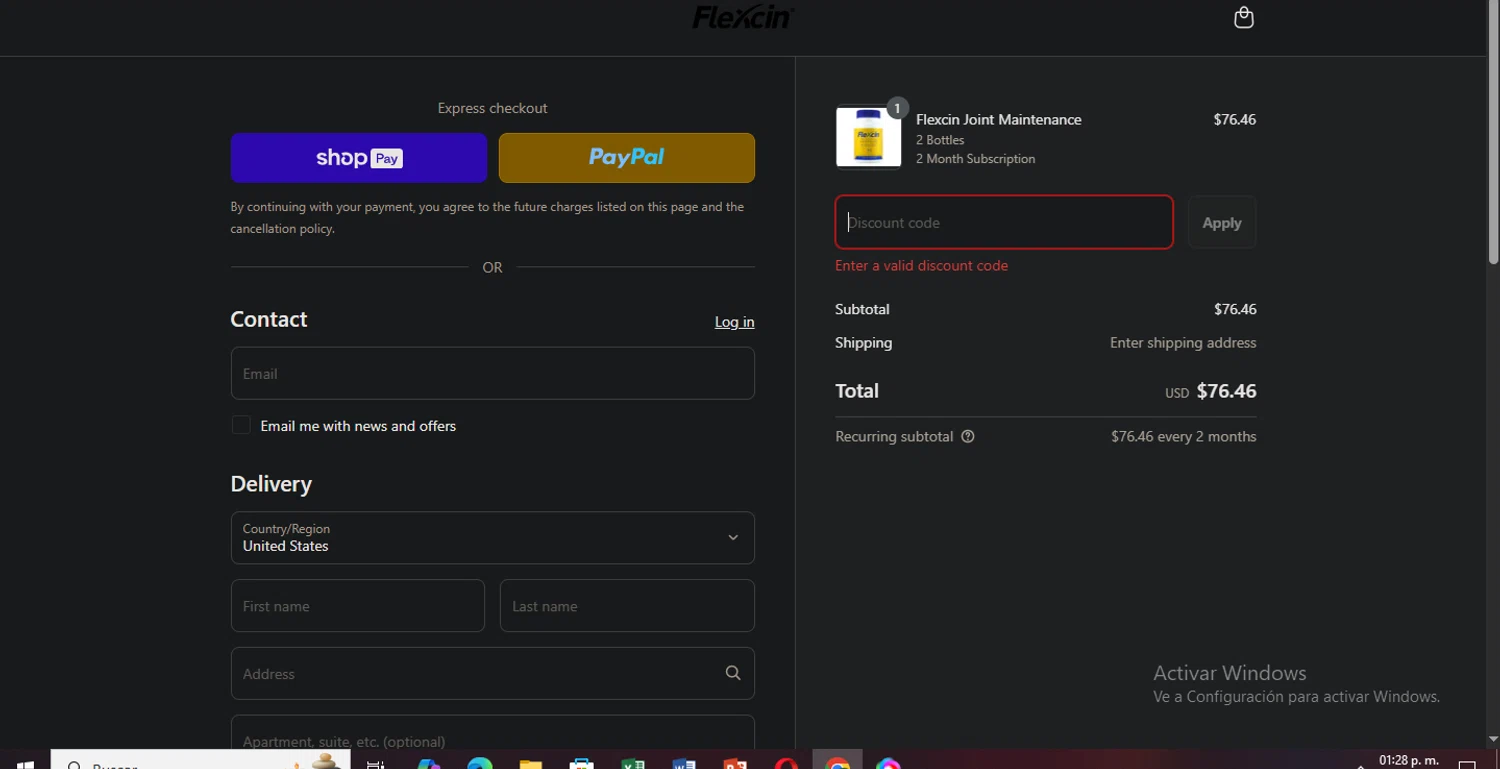1500x769 pixels.
Task: Pay with PayPal express checkout
Action: point(627,158)
